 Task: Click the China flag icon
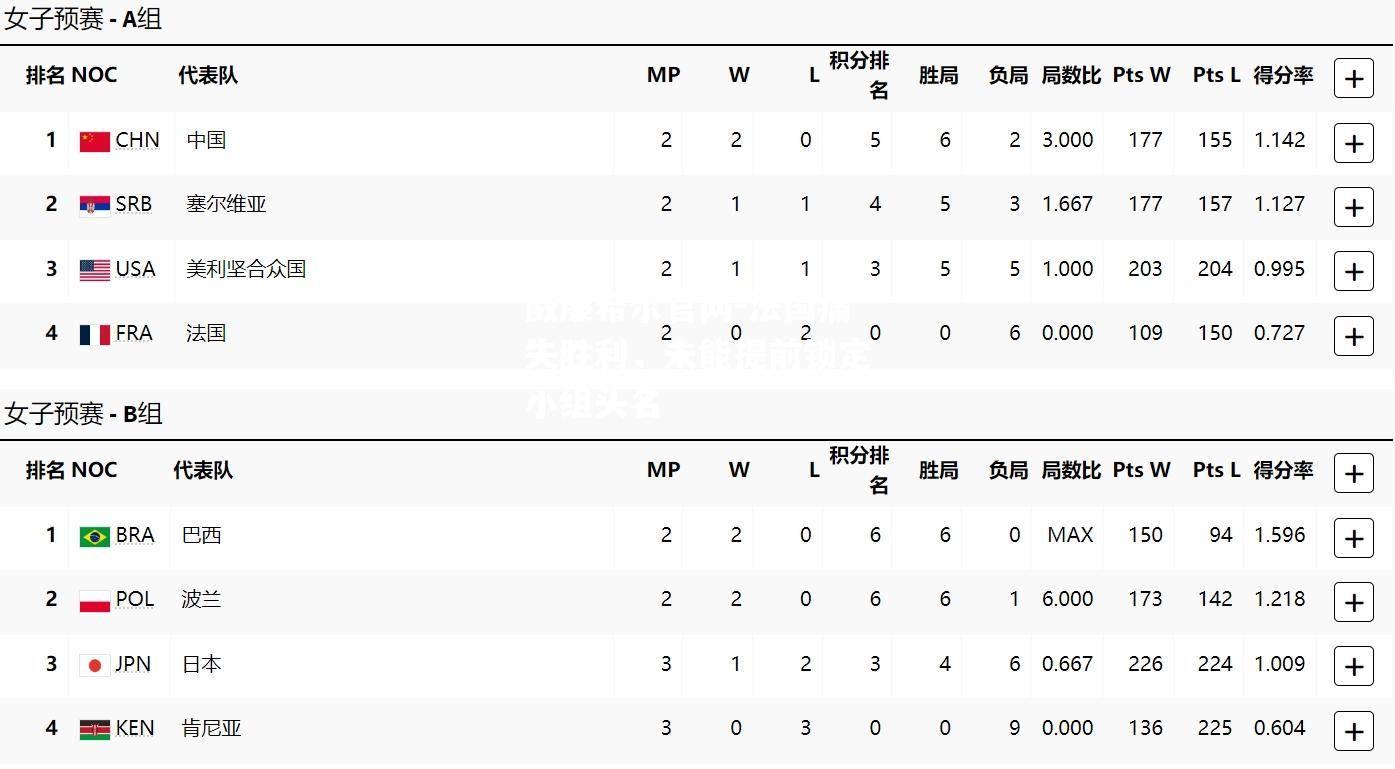pyautogui.click(x=95, y=141)
